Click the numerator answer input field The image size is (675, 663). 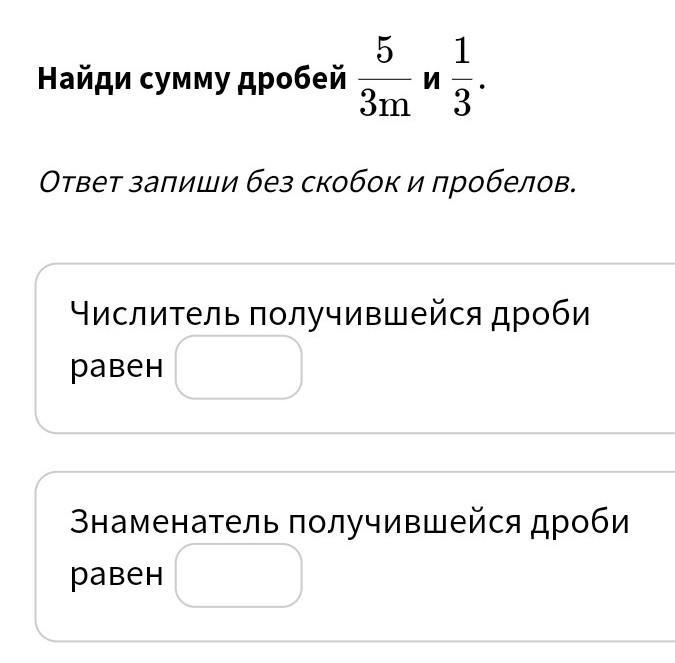coord(238,368)
